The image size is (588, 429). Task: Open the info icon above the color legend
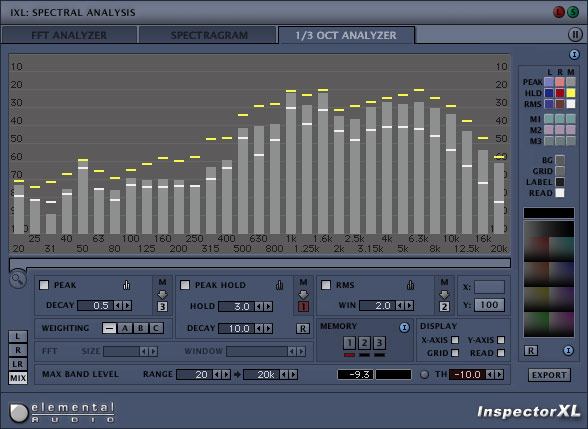(574, 55)
